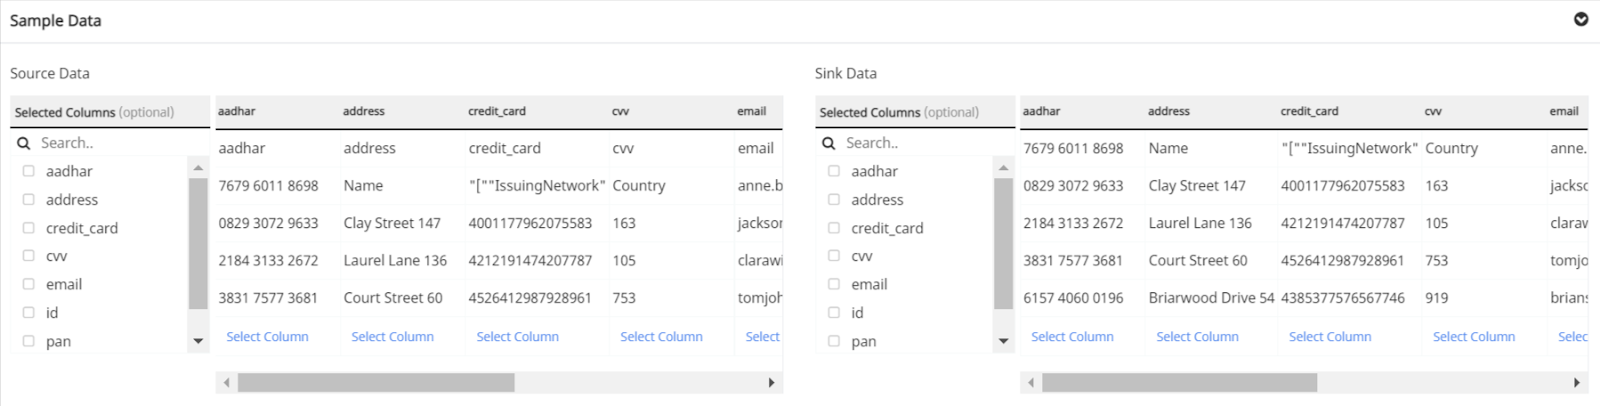Image resolution: width=1600 pixels, height=406 pixels.
Task: Click the Source Data search magnifier icon
Action: 24,143
